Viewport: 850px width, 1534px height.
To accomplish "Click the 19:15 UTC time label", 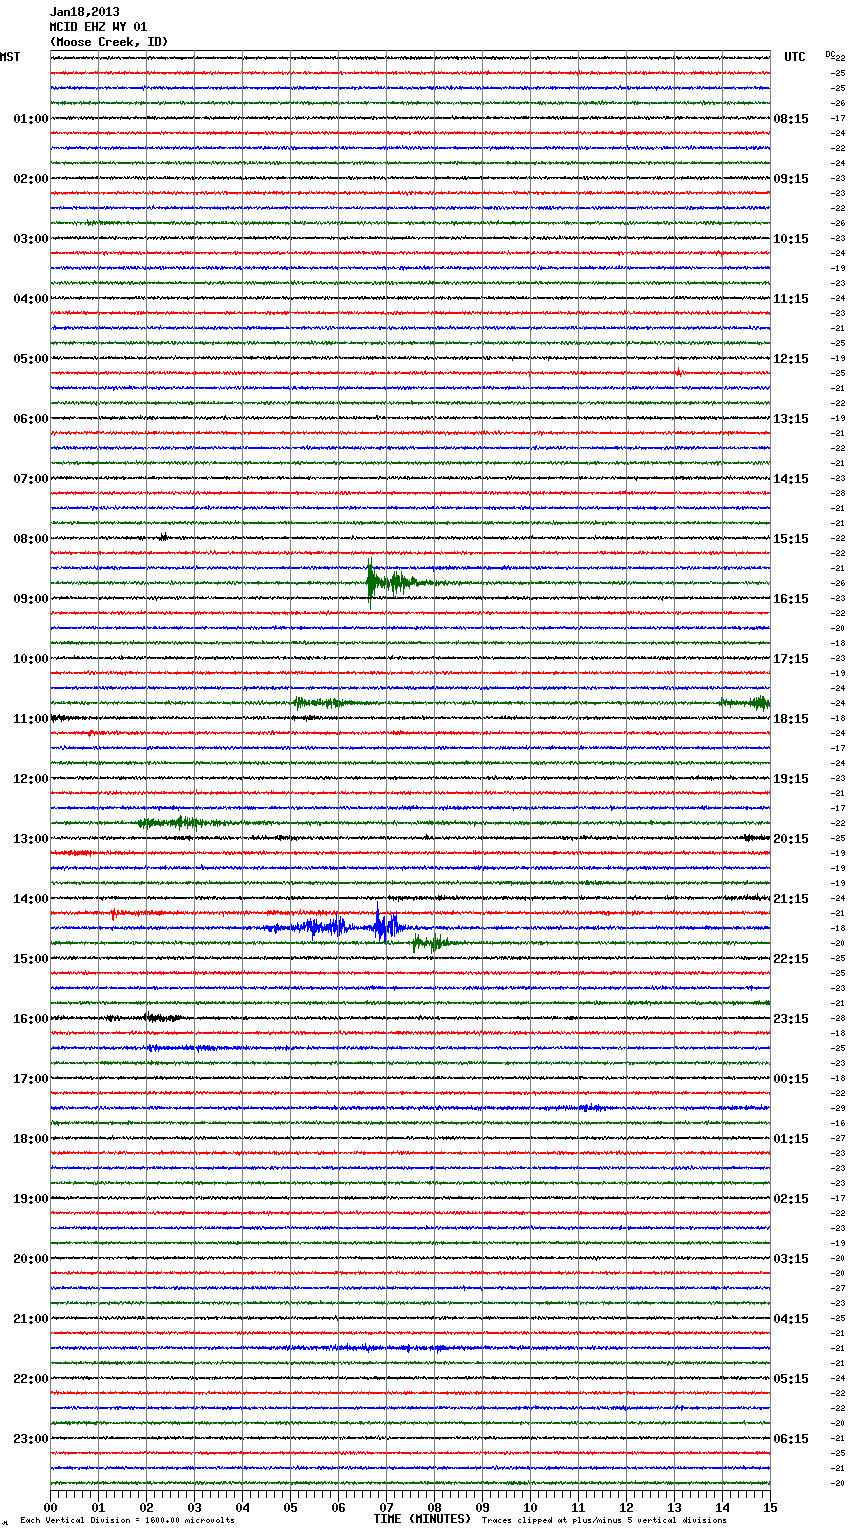I will click(x=791, y=779).
